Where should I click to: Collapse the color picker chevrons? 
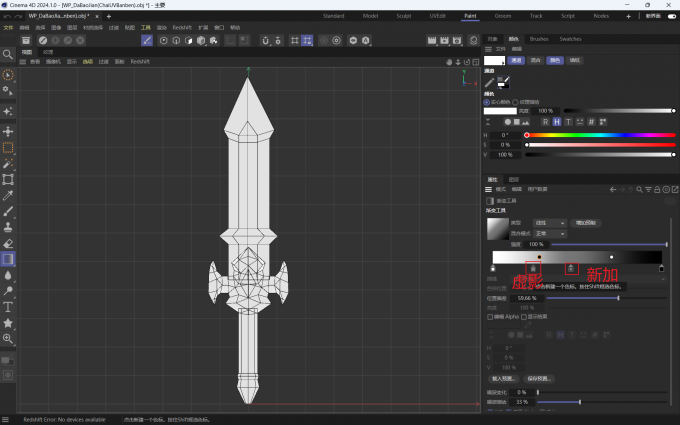tap(488, 122)
